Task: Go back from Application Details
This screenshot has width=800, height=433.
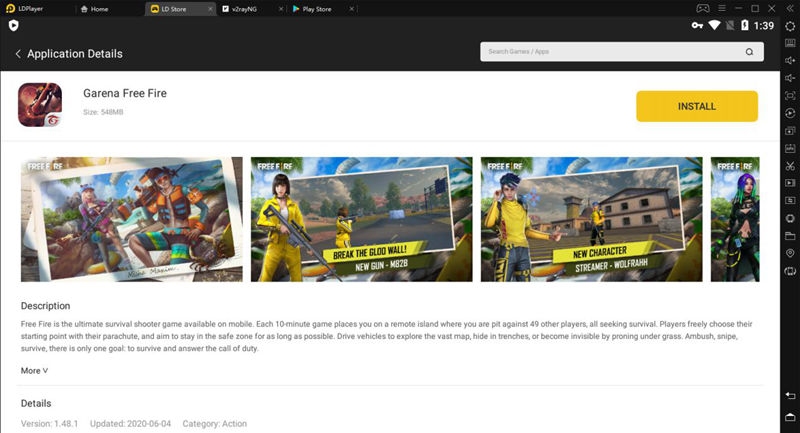Action: [x=18, y=54]
